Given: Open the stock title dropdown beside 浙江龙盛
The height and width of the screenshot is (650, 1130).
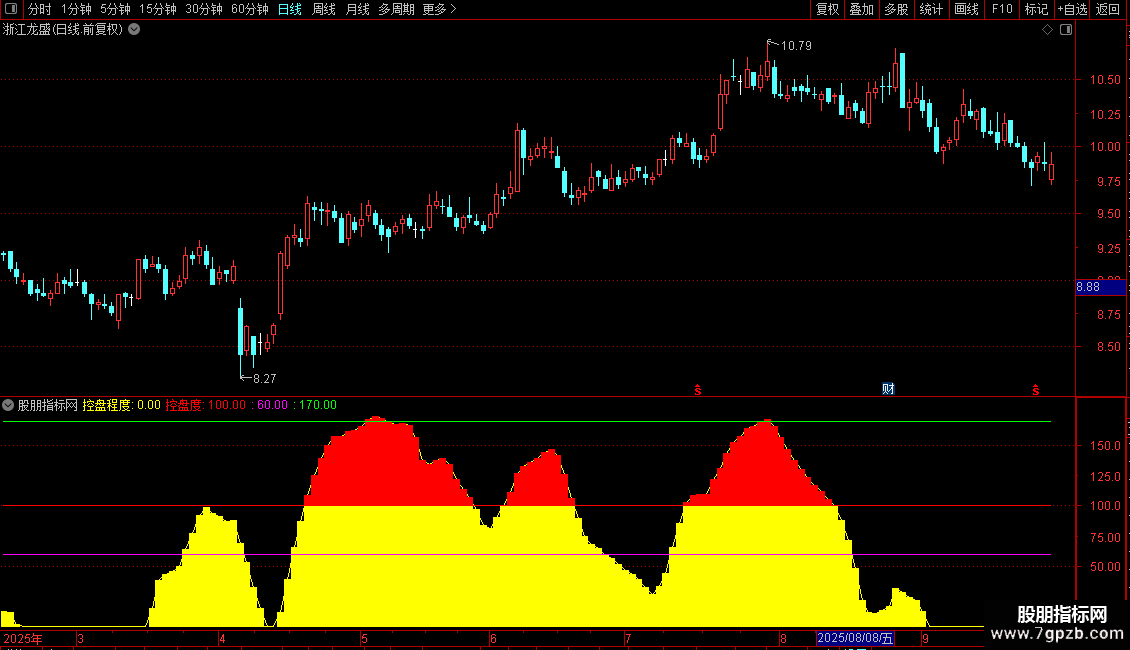Looking at the screenshot, I should coord(134,30).
